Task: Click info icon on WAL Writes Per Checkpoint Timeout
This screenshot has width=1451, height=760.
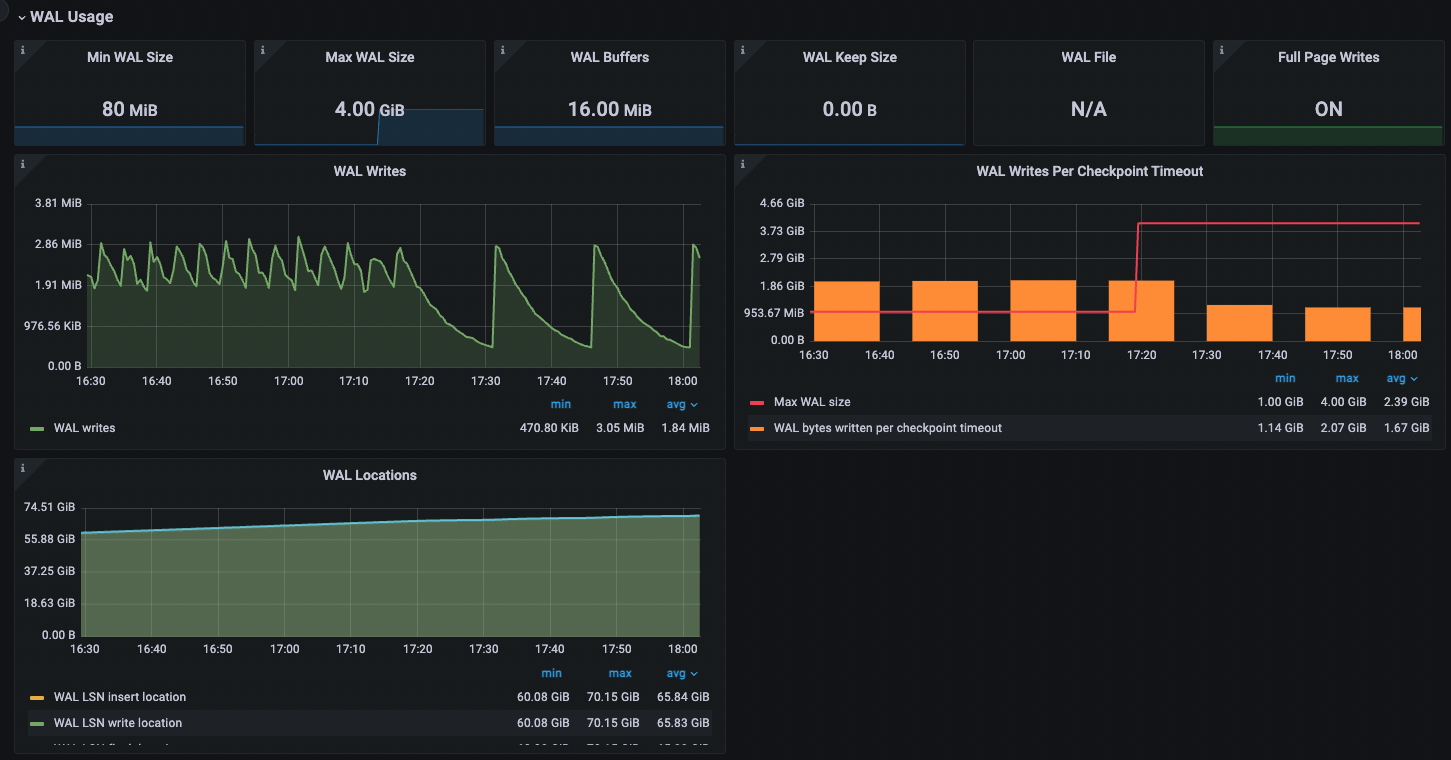Action: coord(742,164)
